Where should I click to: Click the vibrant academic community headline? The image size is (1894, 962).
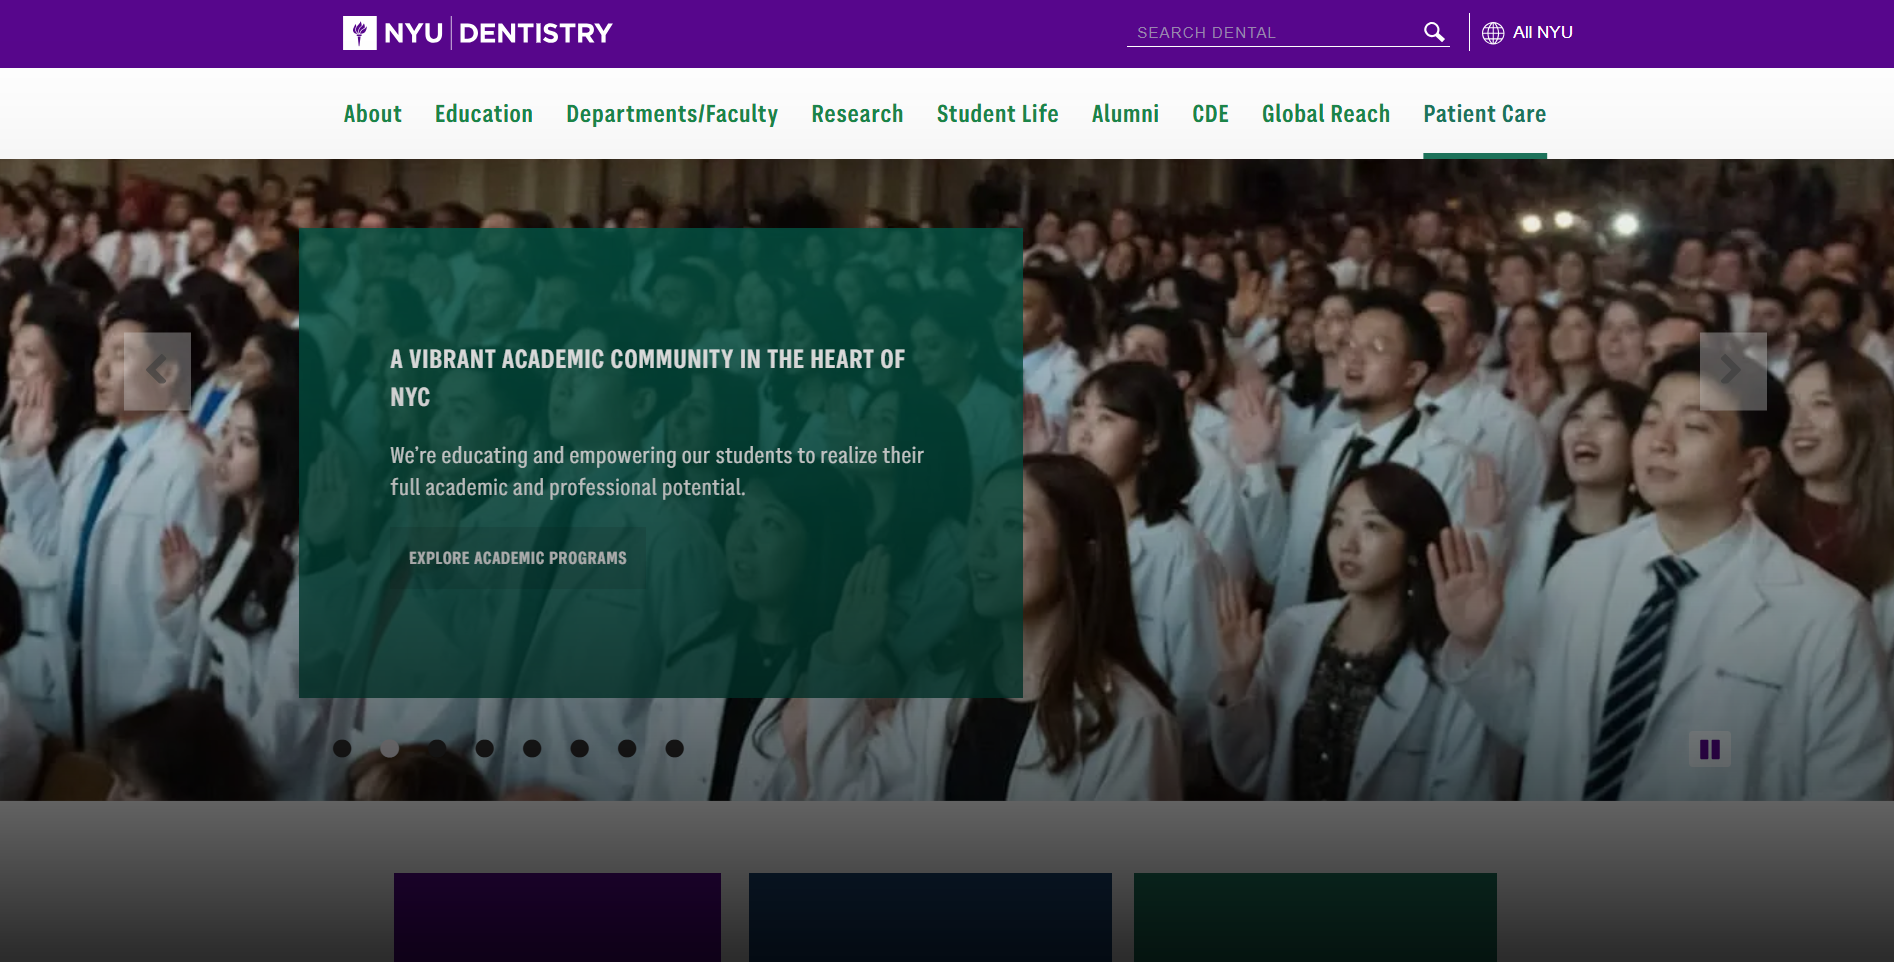point(647,378)
